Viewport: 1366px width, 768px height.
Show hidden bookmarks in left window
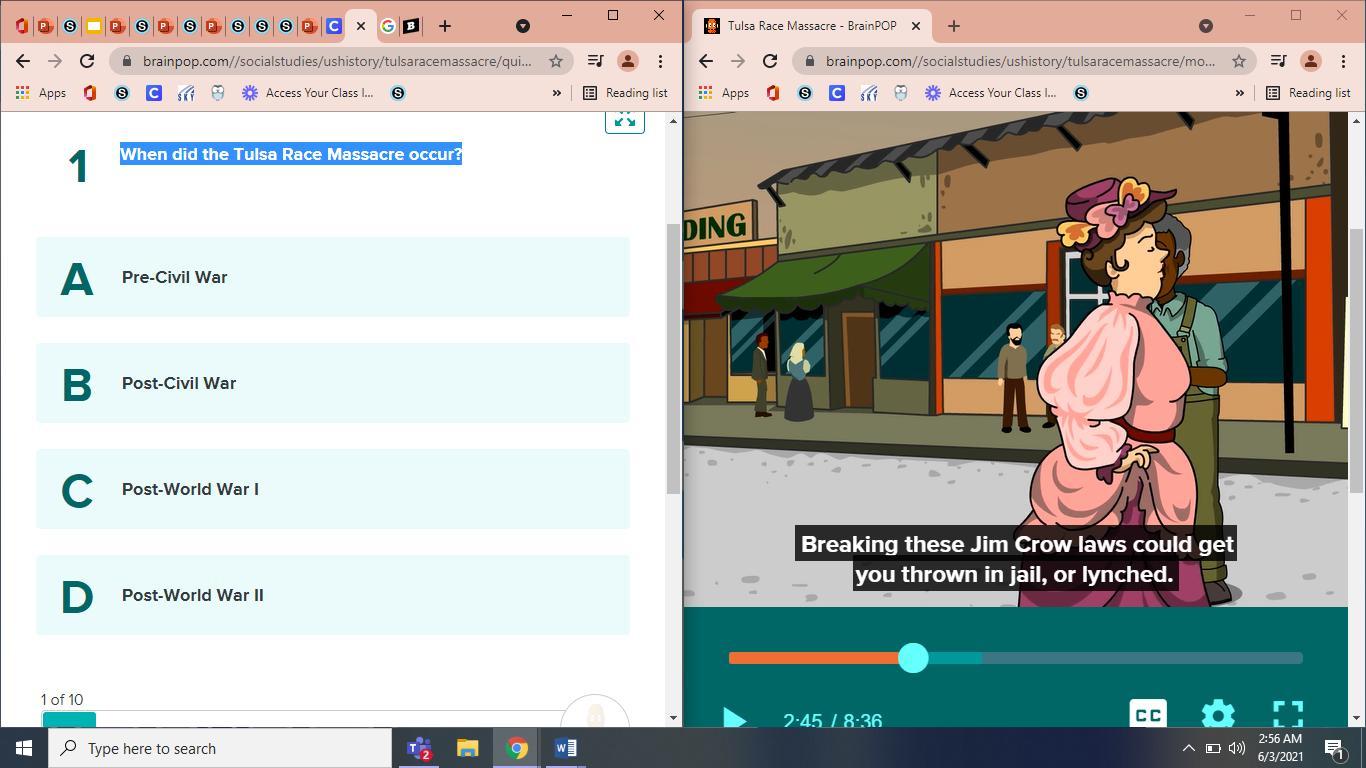[557, 93]
